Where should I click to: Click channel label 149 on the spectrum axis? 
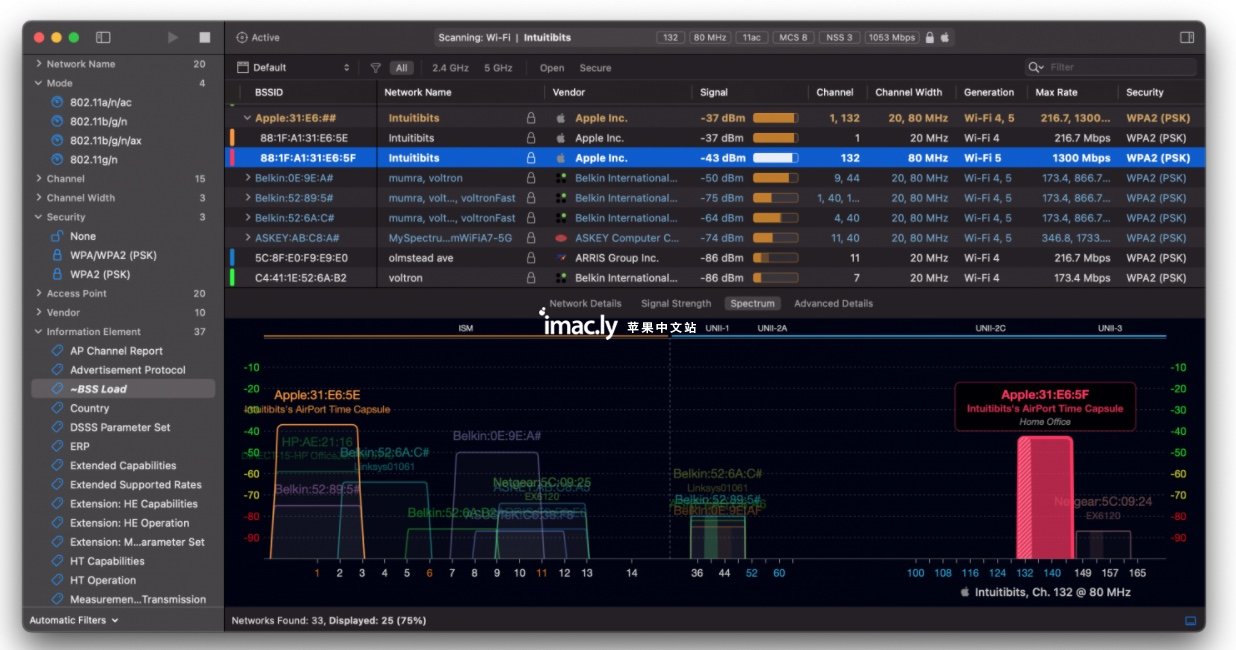(1082, 573)
